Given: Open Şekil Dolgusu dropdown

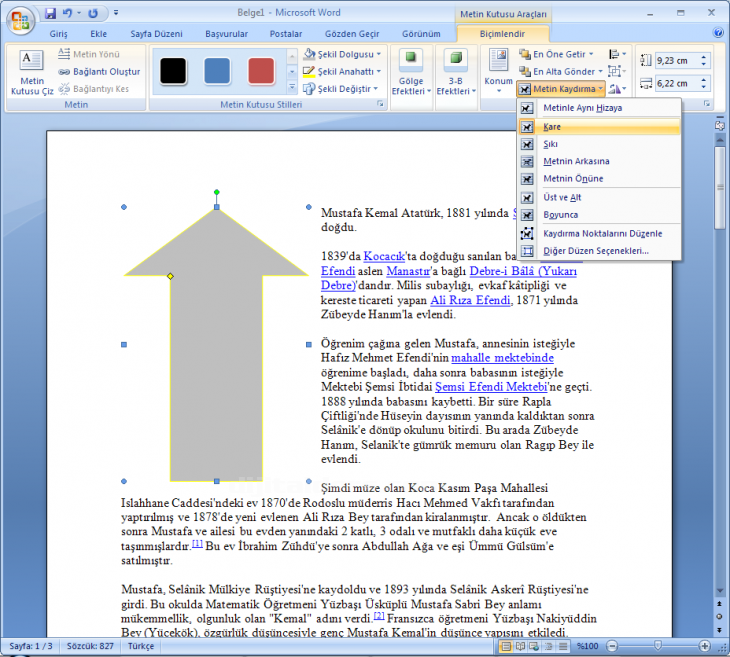Looking at the screenshot, I should pyautogui.click(x=342, y=54).
